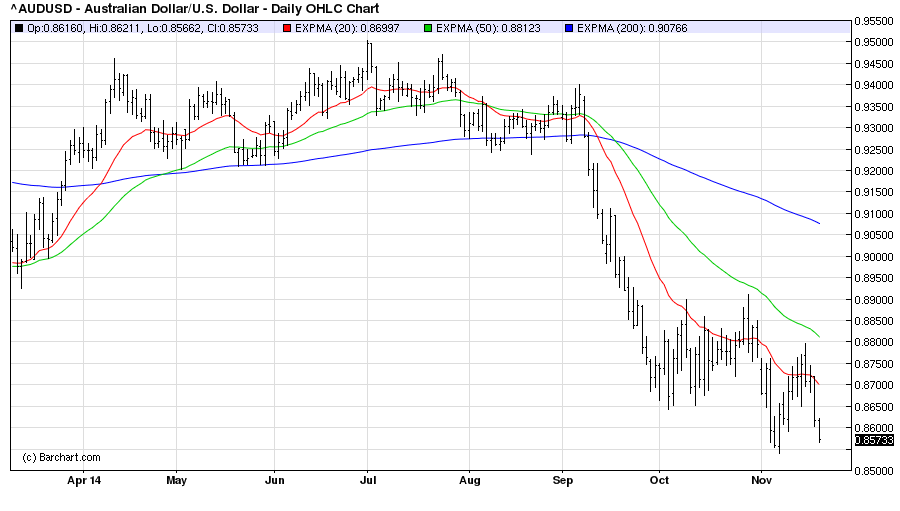
Task: Click the 0.90000 price axis label
Action: 876,257
